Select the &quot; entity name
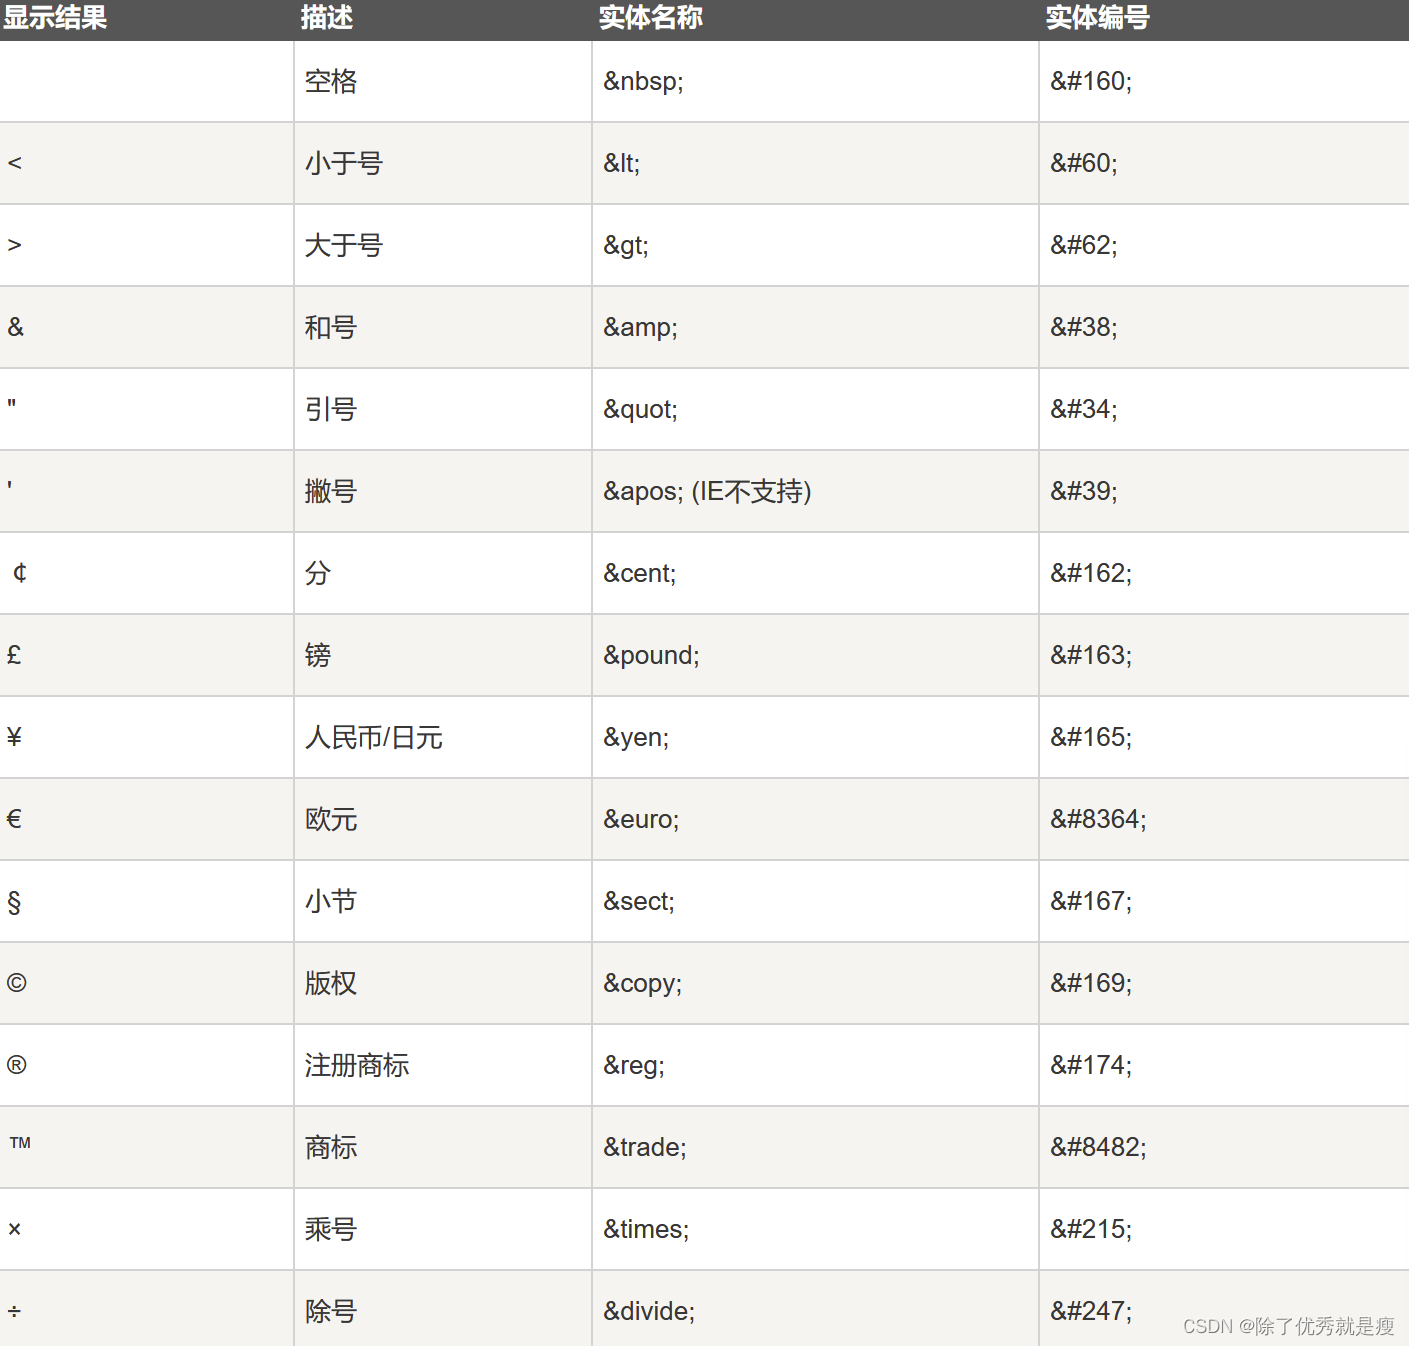The image size is (1409, 1346). tap(640, 409)
